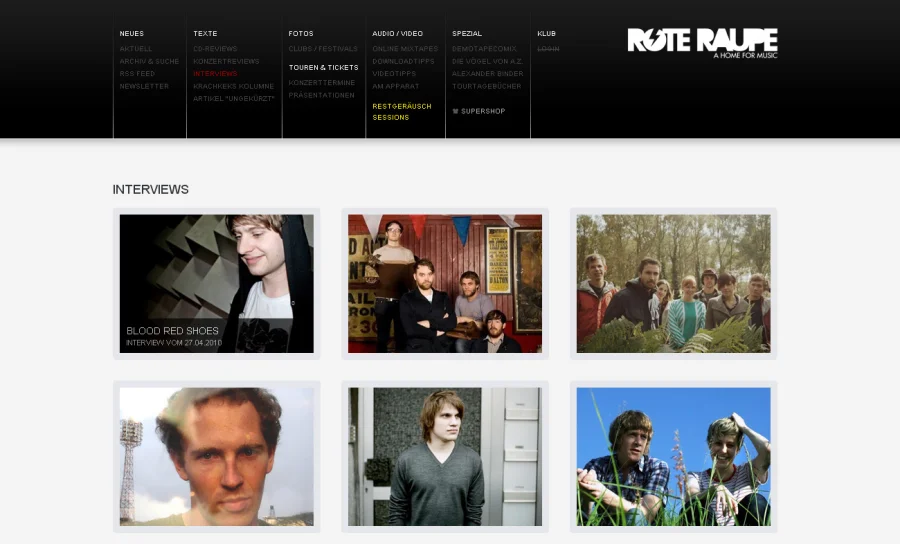Select Konzertreviews in Texte menu
Image resolution: width=900 pixels, height=544 pixels.
click(226, 61)
